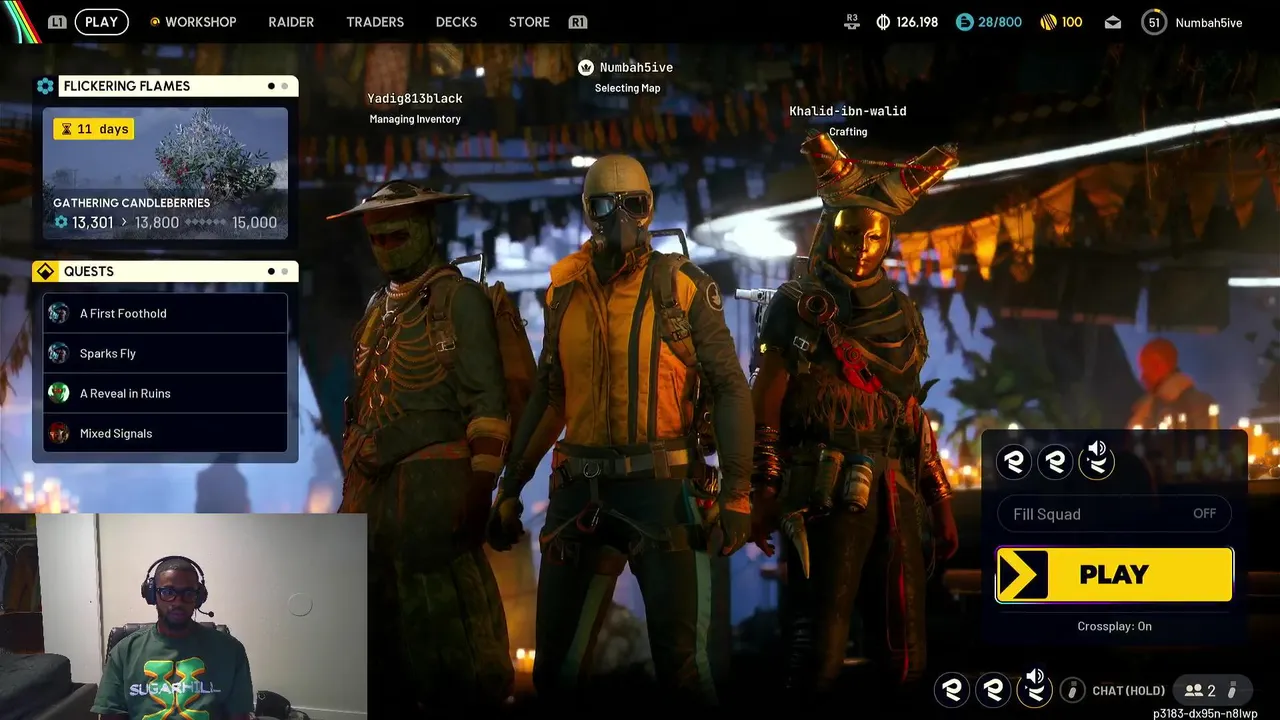The width and height of the screenshot is (1280, 720).
Task: Click the speaker squad emblem in the play panel
Action: point(1096,461)
